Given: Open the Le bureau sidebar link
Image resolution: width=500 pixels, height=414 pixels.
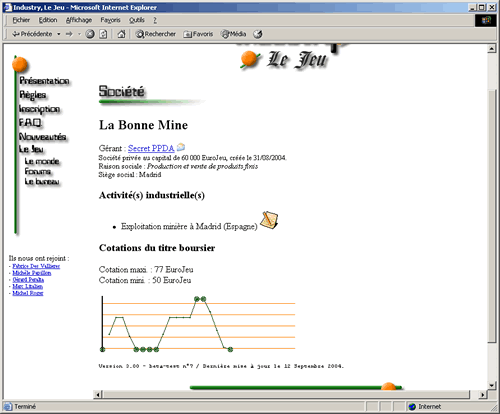Looking at the screenshot, I should (42, 182).
